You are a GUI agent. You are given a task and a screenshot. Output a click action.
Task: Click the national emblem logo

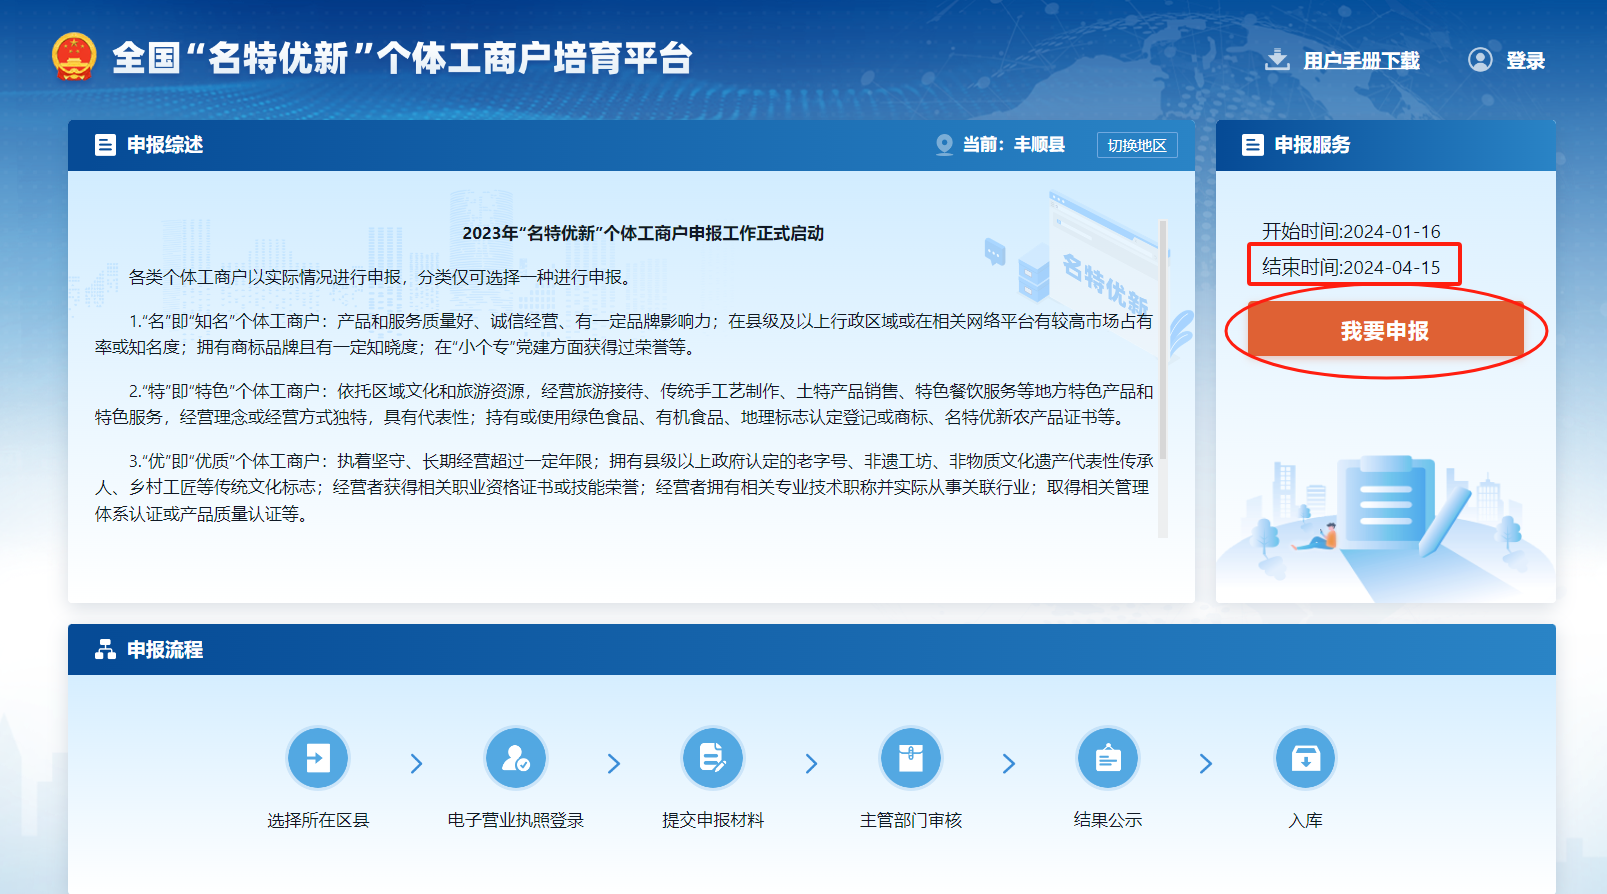pyautogui.click(x=74, y=57)
